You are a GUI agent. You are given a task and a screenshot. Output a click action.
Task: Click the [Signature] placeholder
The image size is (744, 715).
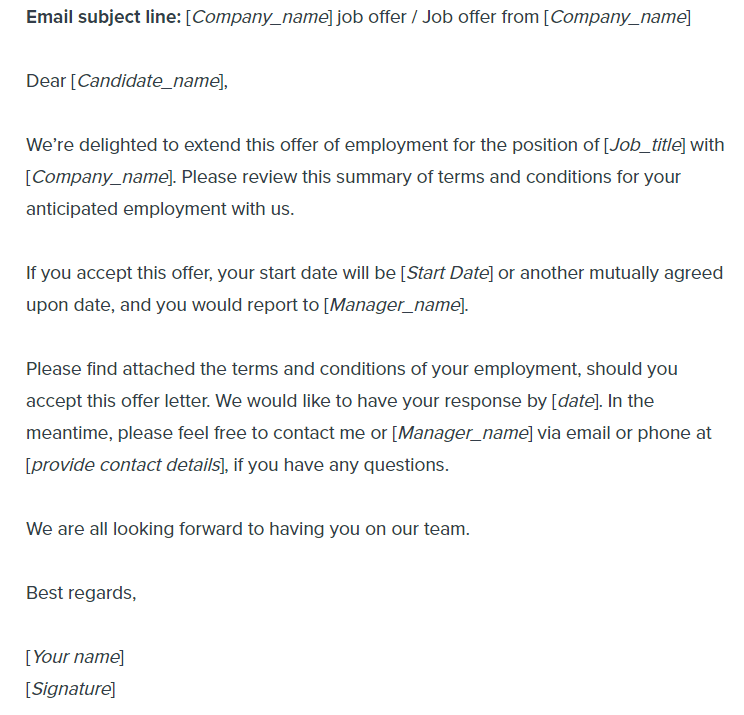coord(71,689)
